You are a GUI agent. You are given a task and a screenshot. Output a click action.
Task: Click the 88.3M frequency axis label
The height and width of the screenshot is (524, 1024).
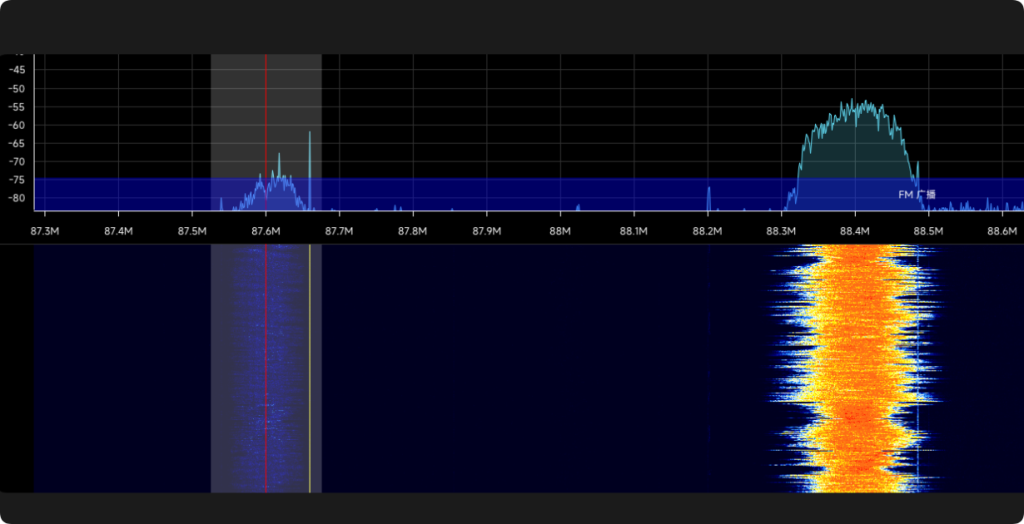(781, 232)
